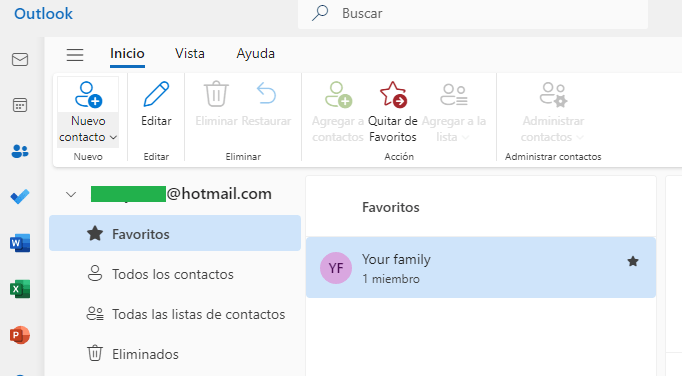This screenshot has height=376, width=682.
Task: Collapse the hotmail.com account folder chevron
Action: pyautogui.click(x=71, y=194)
